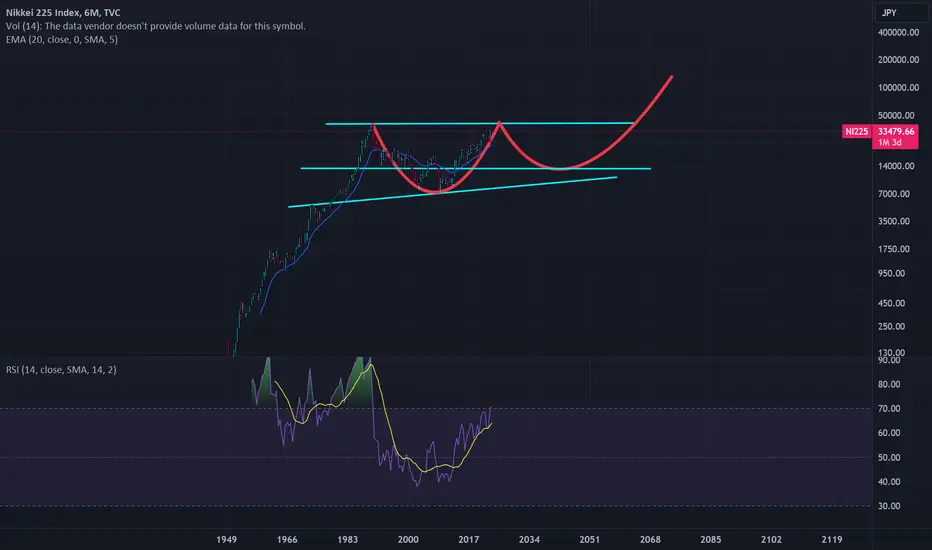
Task: Click the Nikkei 225 Index chart title
Action: click(x=63, y=12)
